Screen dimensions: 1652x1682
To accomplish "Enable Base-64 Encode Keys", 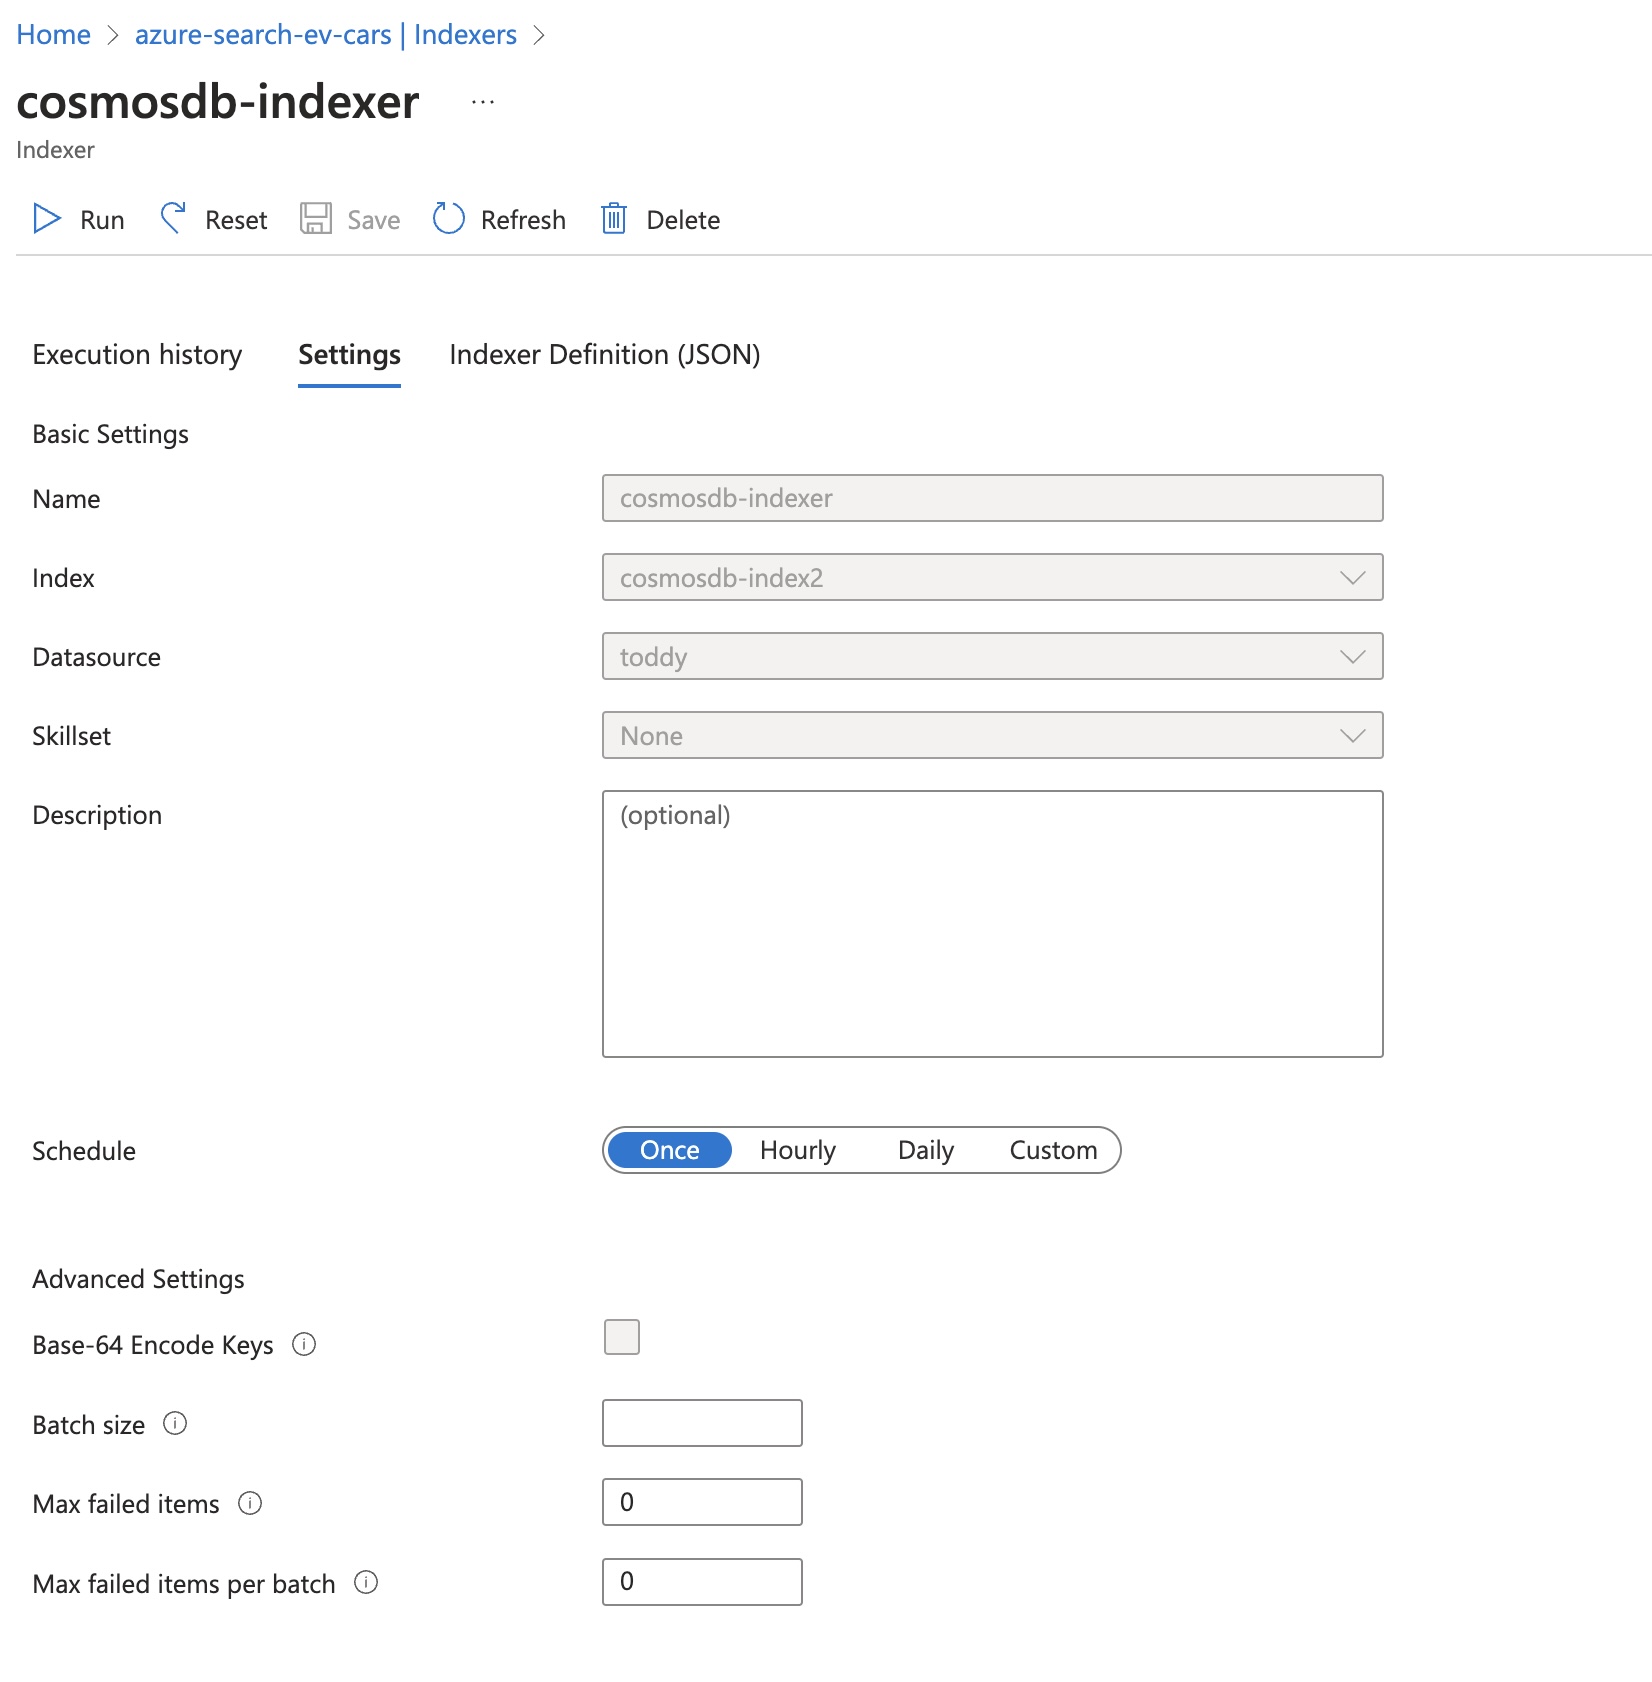I will tap(622, 1337).
